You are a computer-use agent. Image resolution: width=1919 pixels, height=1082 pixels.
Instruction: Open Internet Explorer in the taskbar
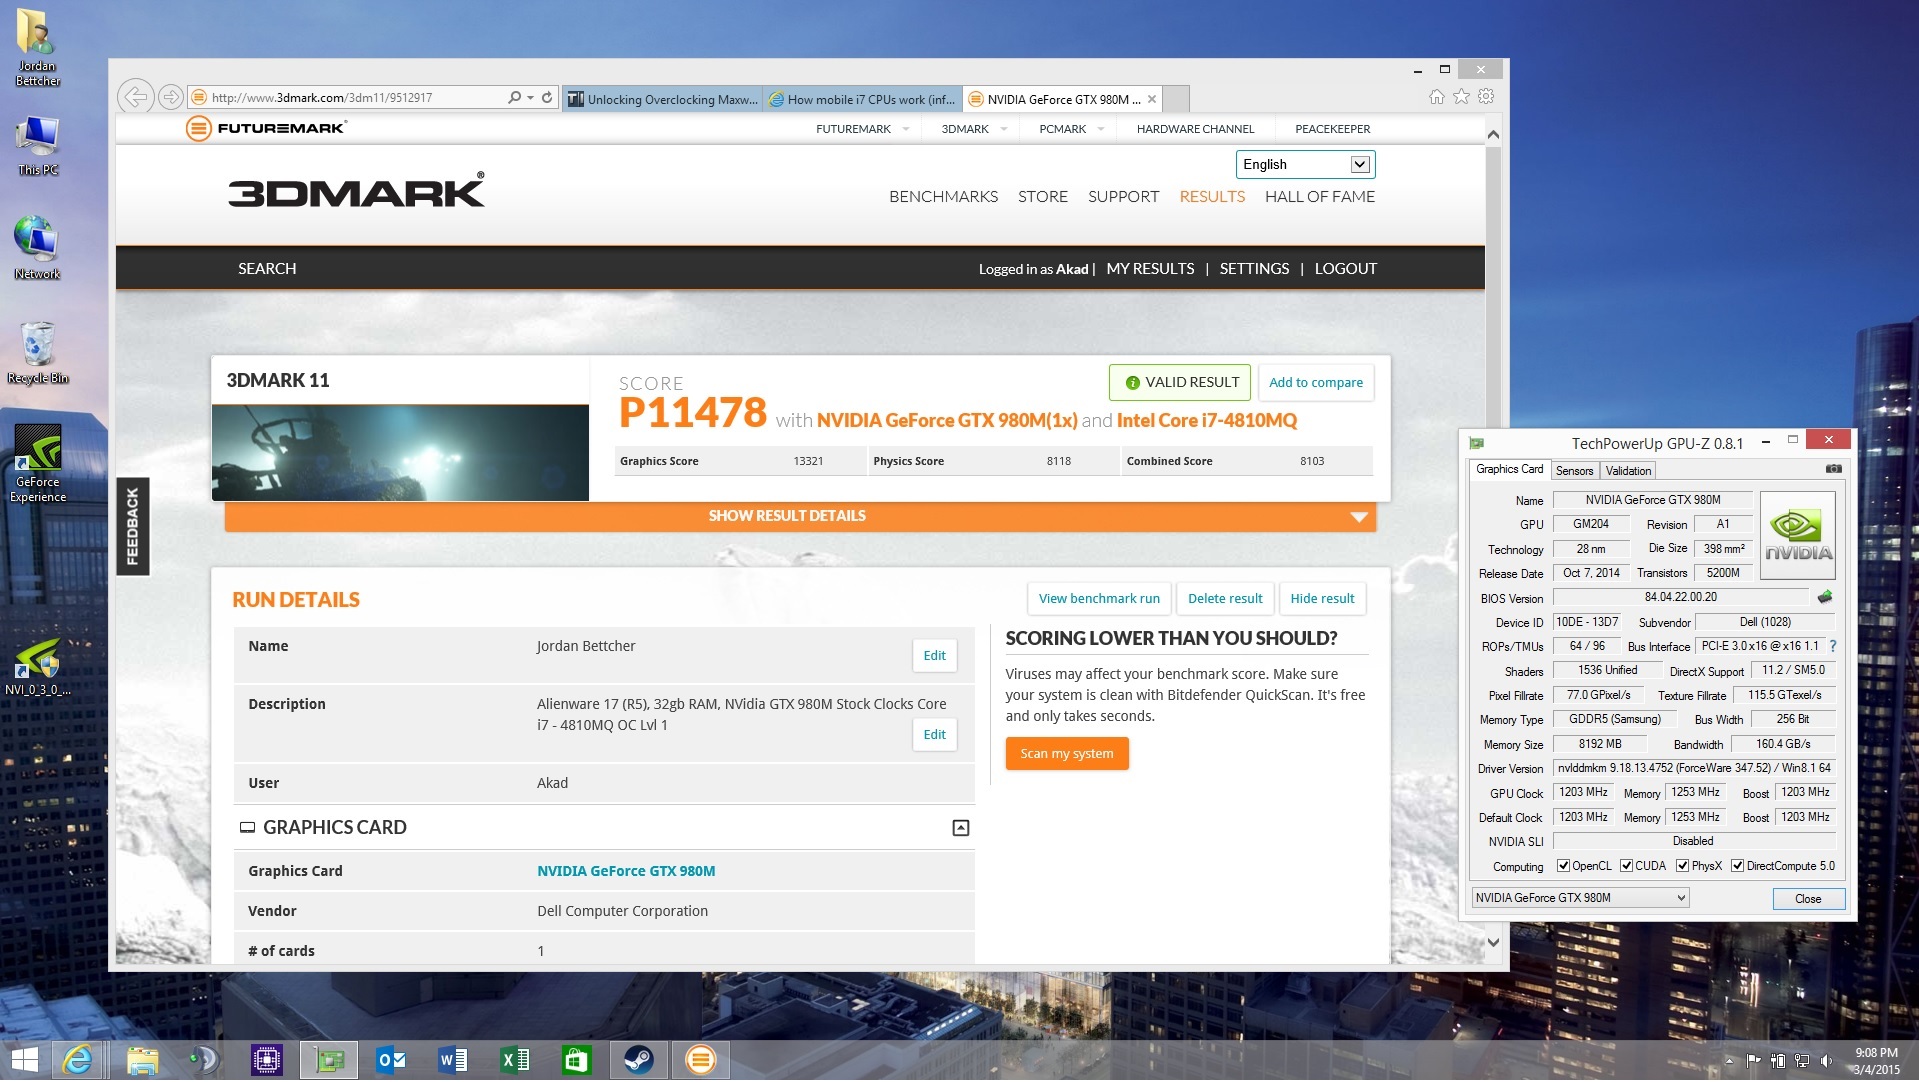click(x=78, y=1060)
